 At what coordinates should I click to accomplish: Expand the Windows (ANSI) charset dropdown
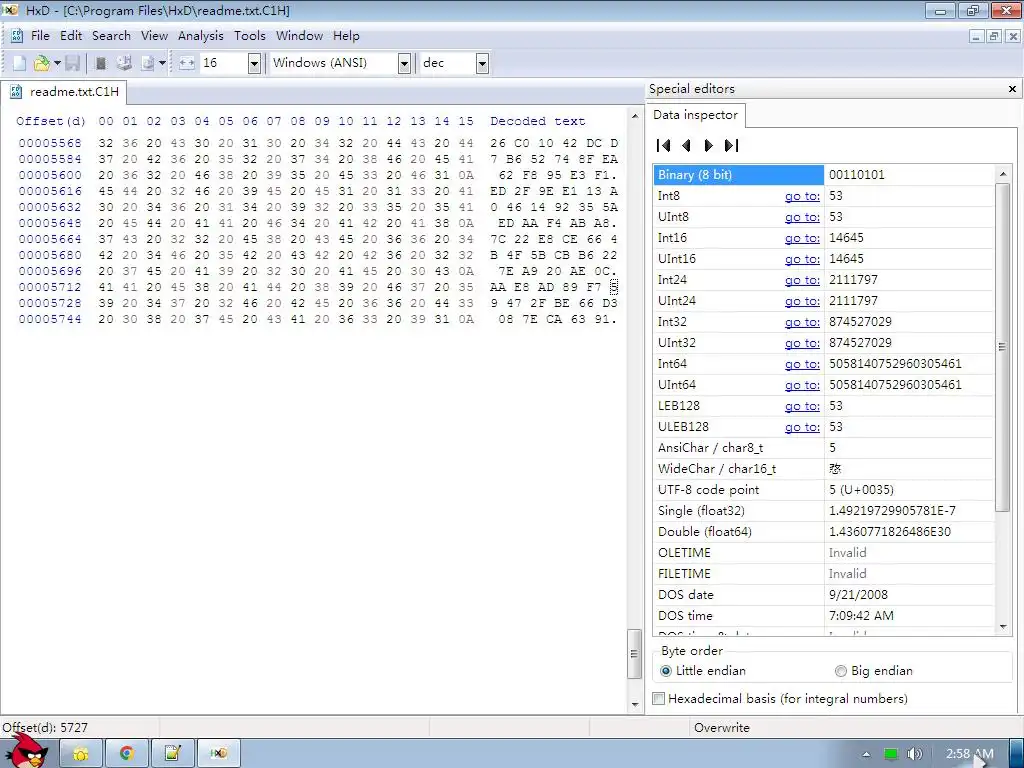pyautogui.click(x=404, y=63)
